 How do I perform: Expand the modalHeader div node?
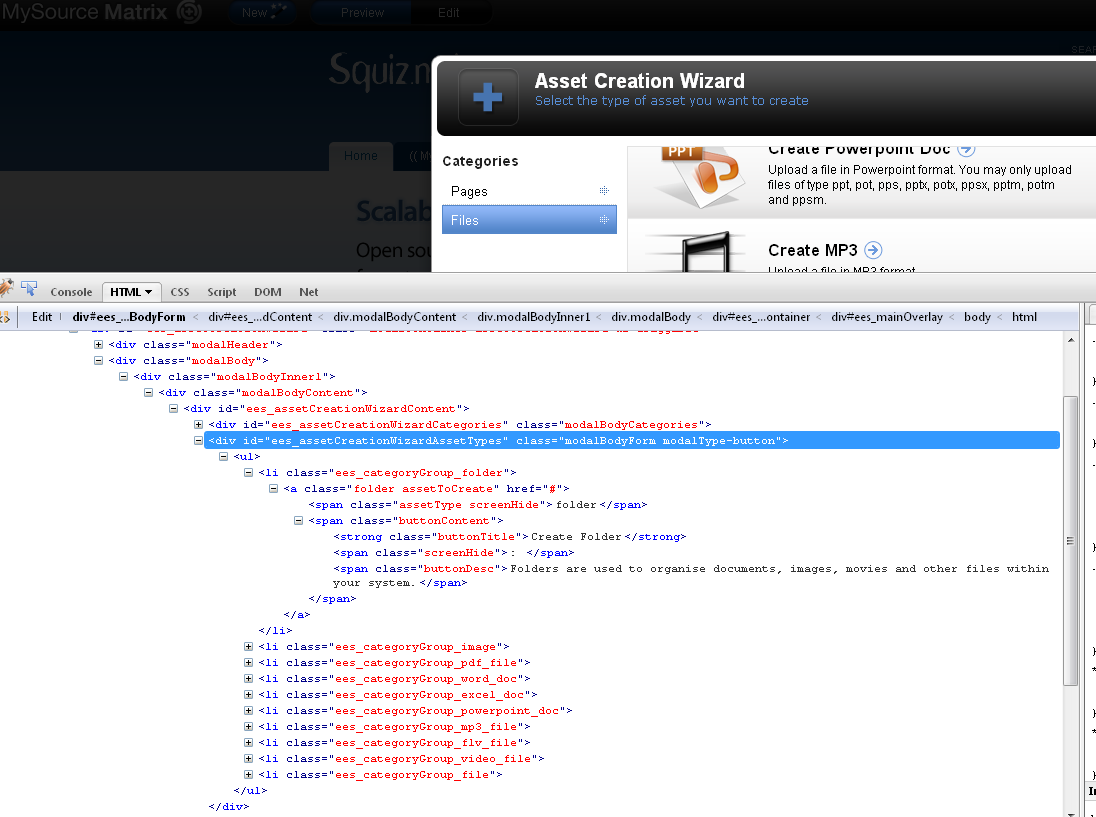click(99, 344)
